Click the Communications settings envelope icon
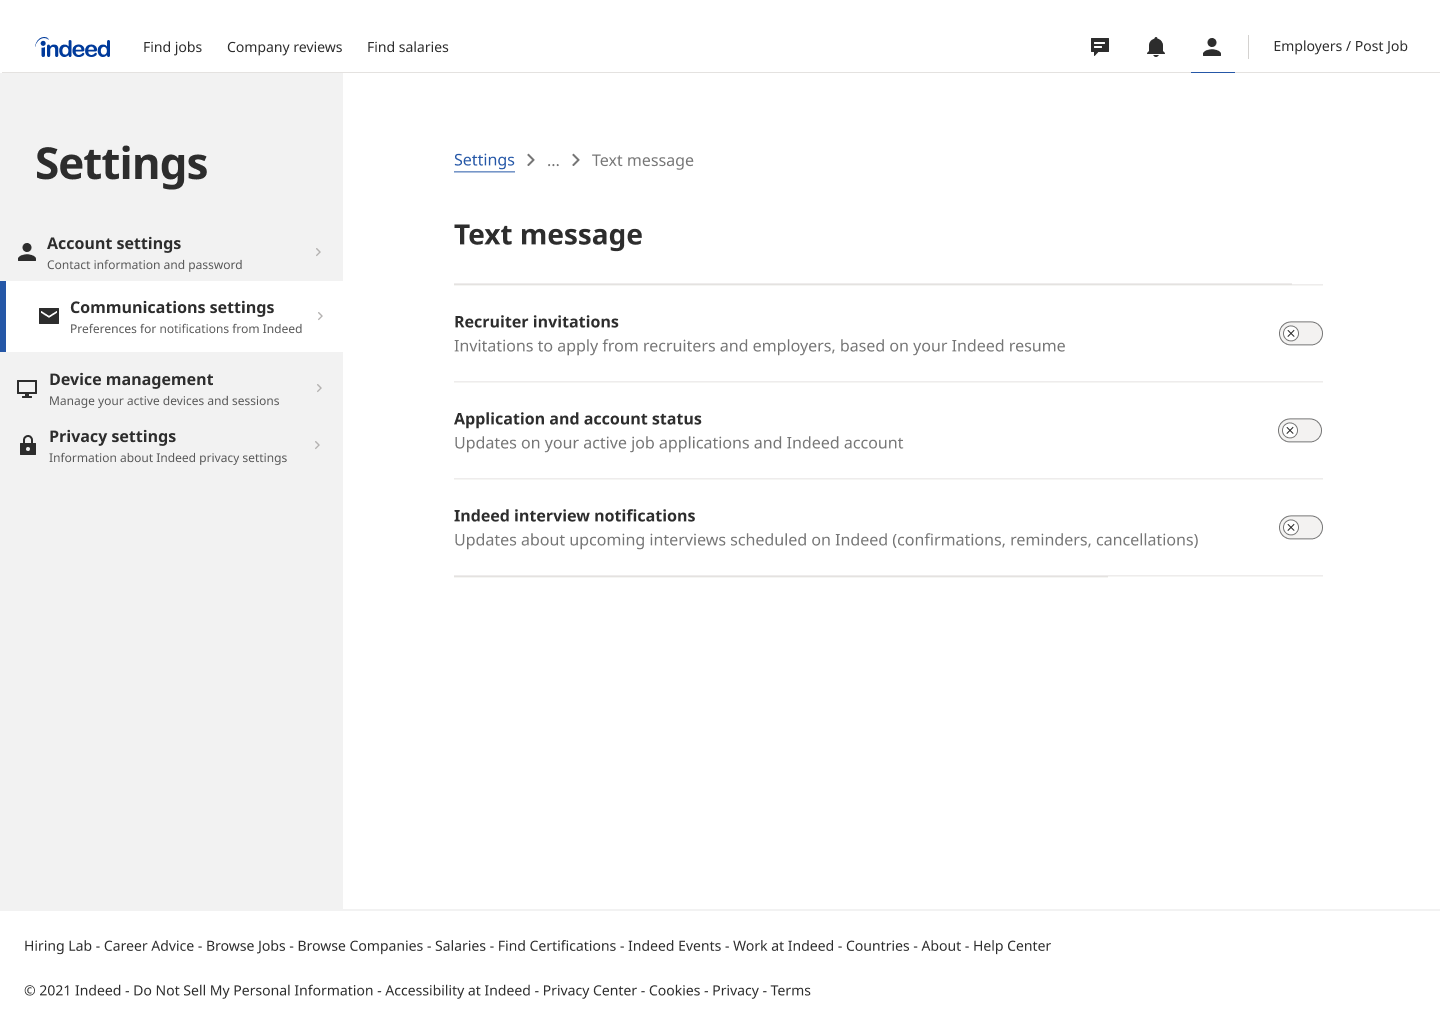The height and width of the screenshot is (1024, 1440). point(49,316)
